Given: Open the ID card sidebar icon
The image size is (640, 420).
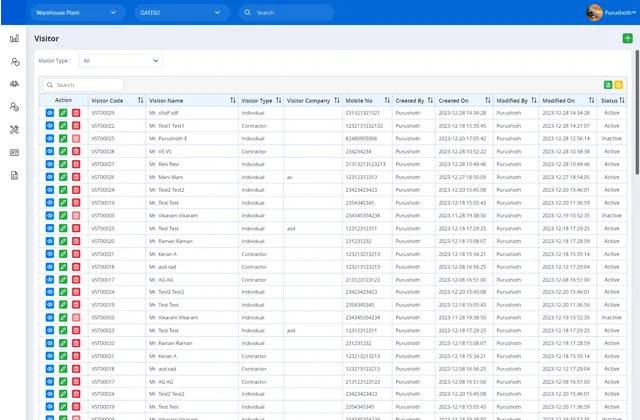Looking at the screenshot, I should click(14, 152).
